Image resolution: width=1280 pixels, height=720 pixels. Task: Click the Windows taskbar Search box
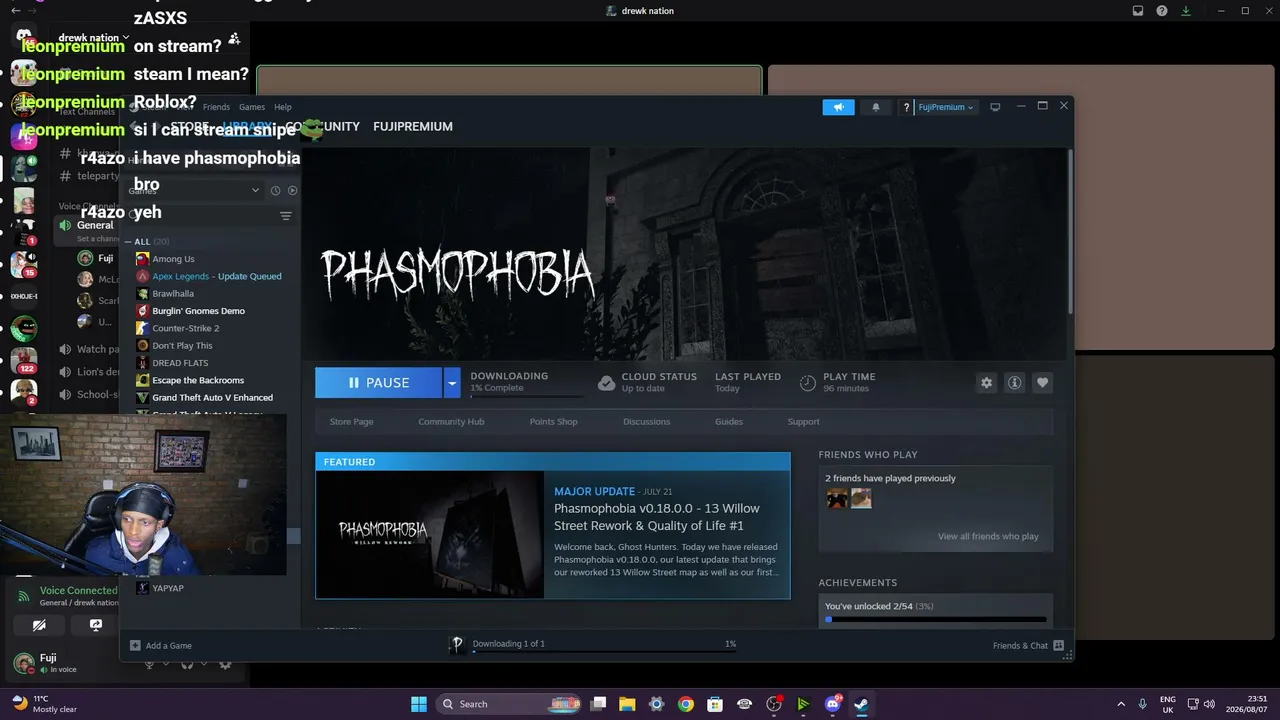click(508, 704)
